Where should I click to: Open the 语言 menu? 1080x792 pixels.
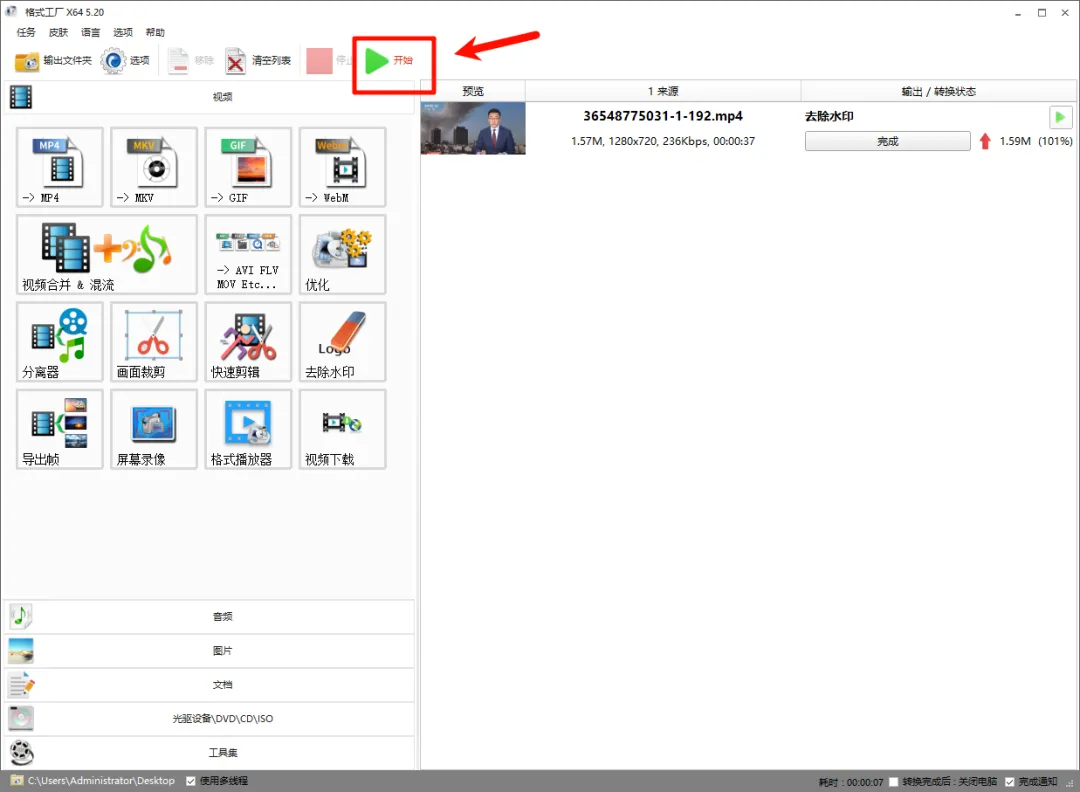coord(90,32)
